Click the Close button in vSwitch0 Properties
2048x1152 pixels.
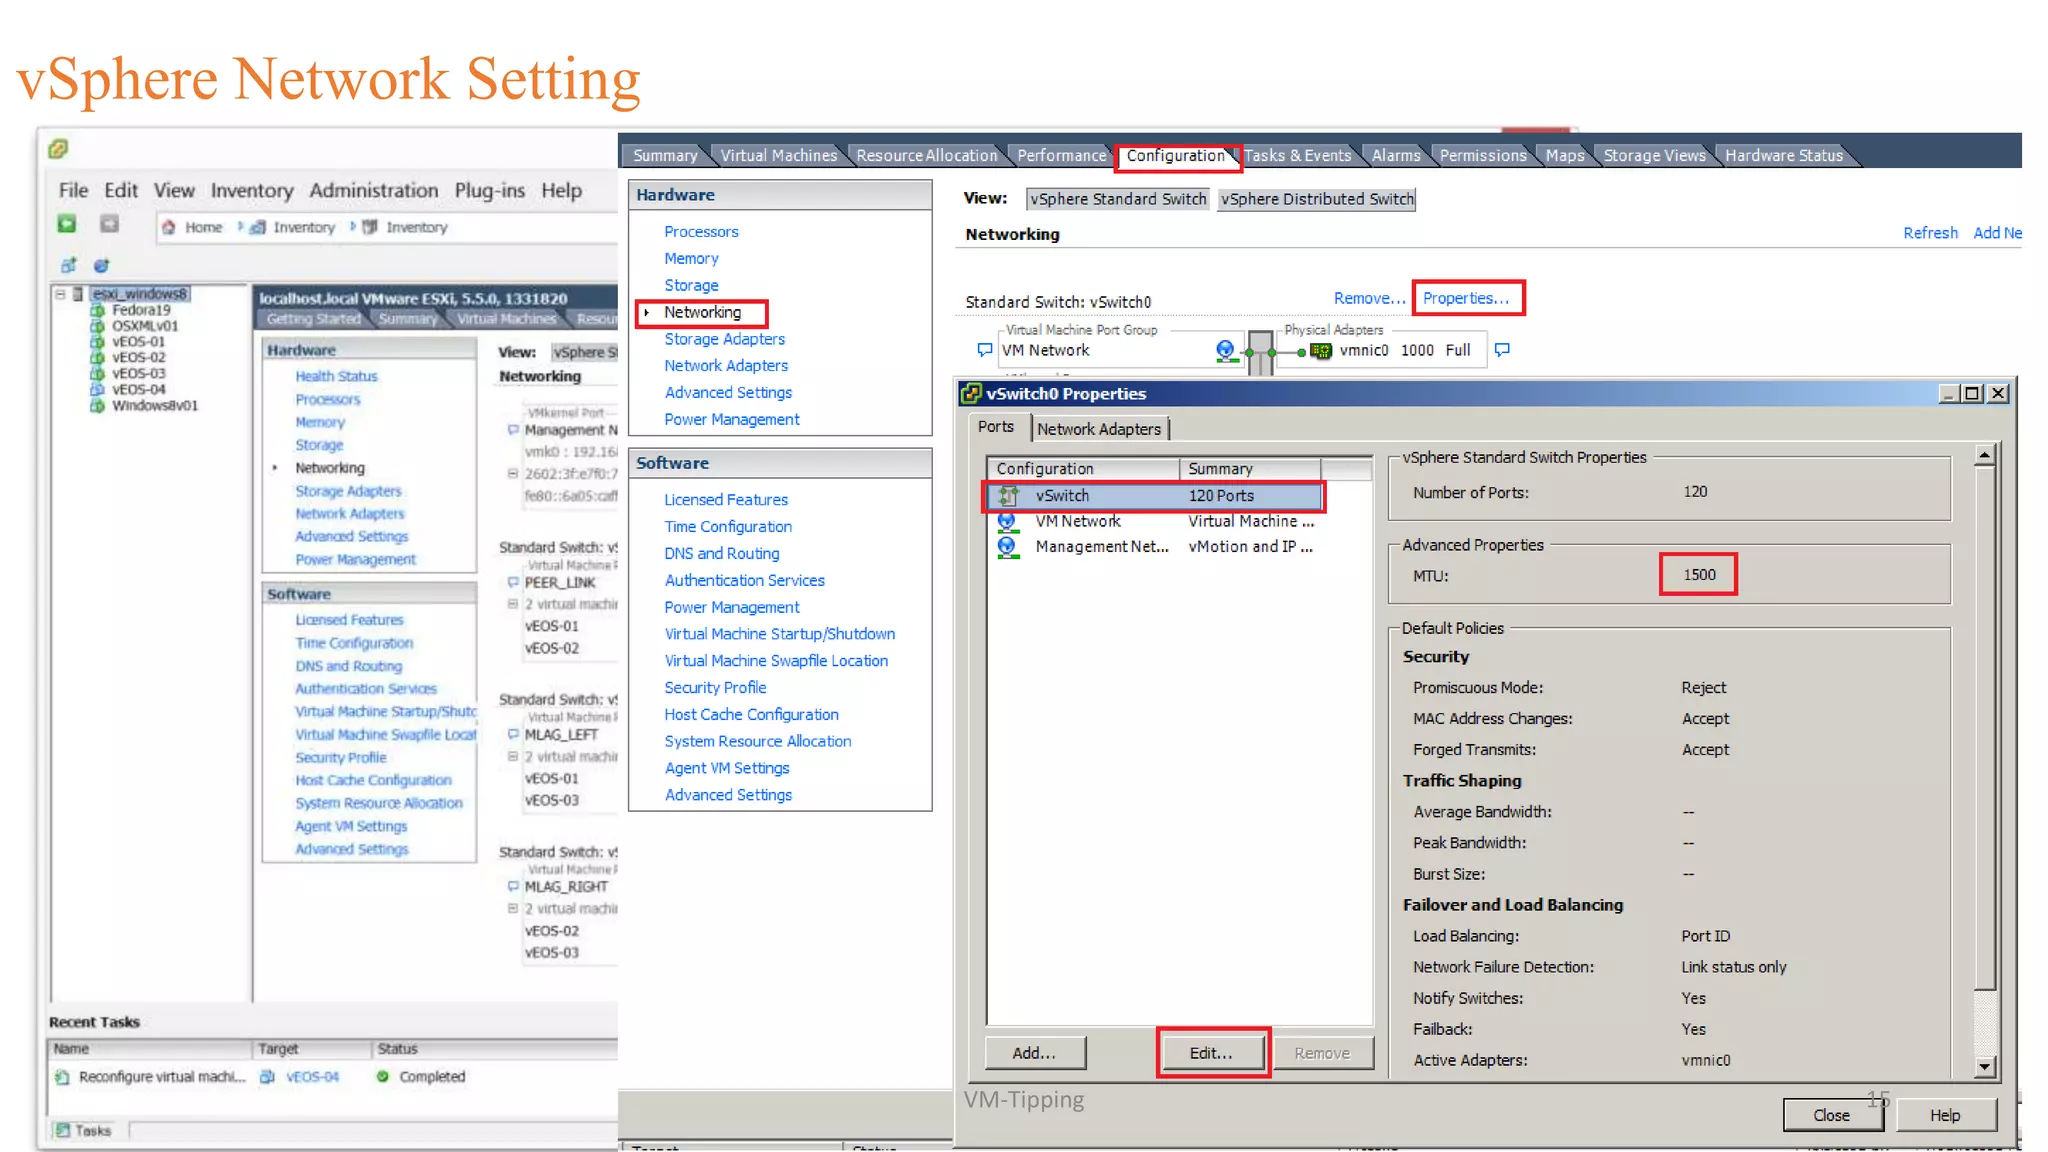(1831, 1115)
